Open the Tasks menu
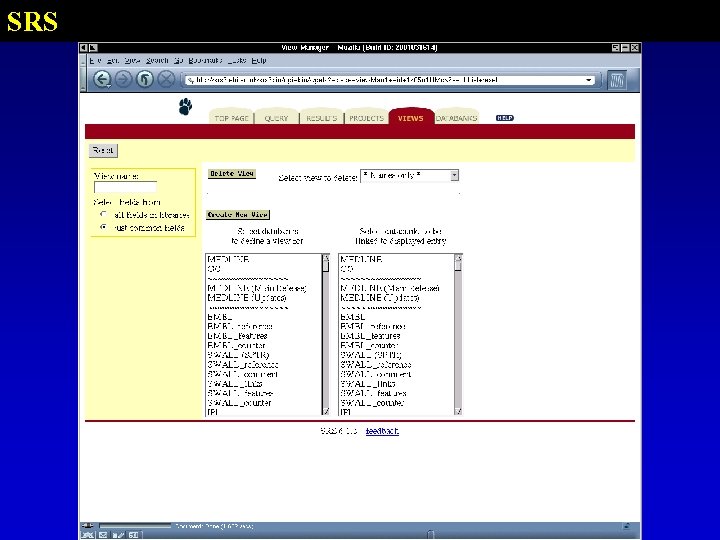The height and width of the screenshot is (540, 720). (237, 61)
